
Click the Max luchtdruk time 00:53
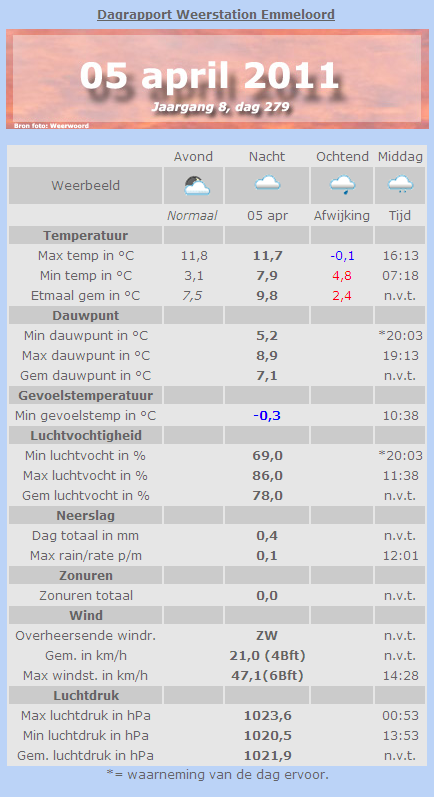(x=400, y=716)
